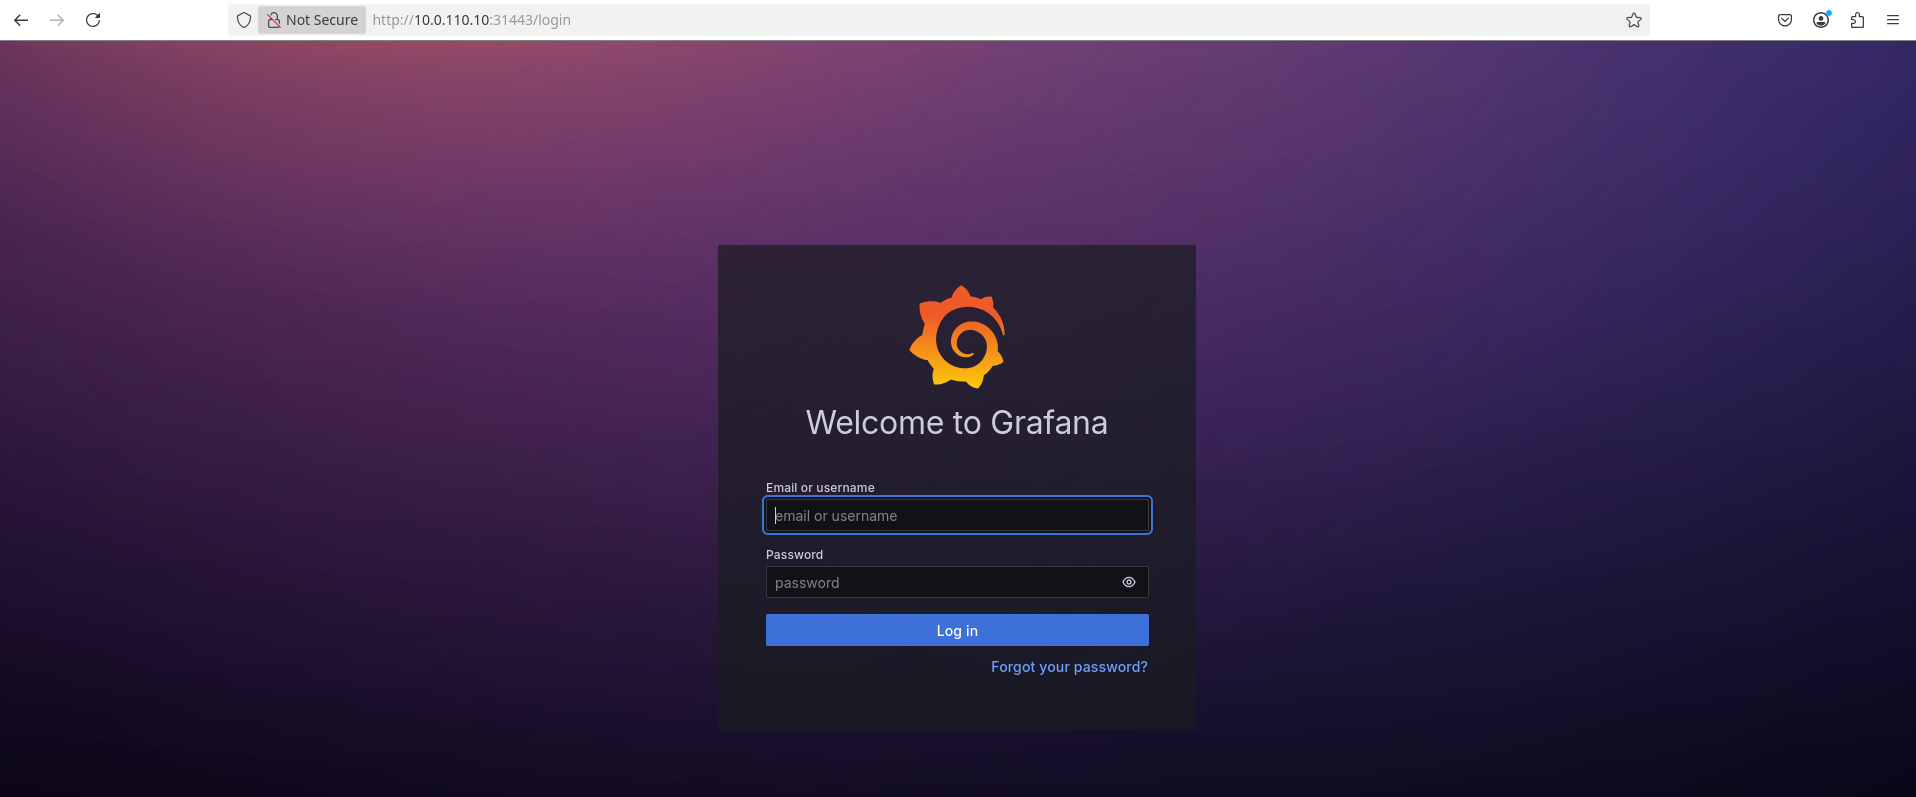
Task: Click the Email or username label
Action: 820,488
